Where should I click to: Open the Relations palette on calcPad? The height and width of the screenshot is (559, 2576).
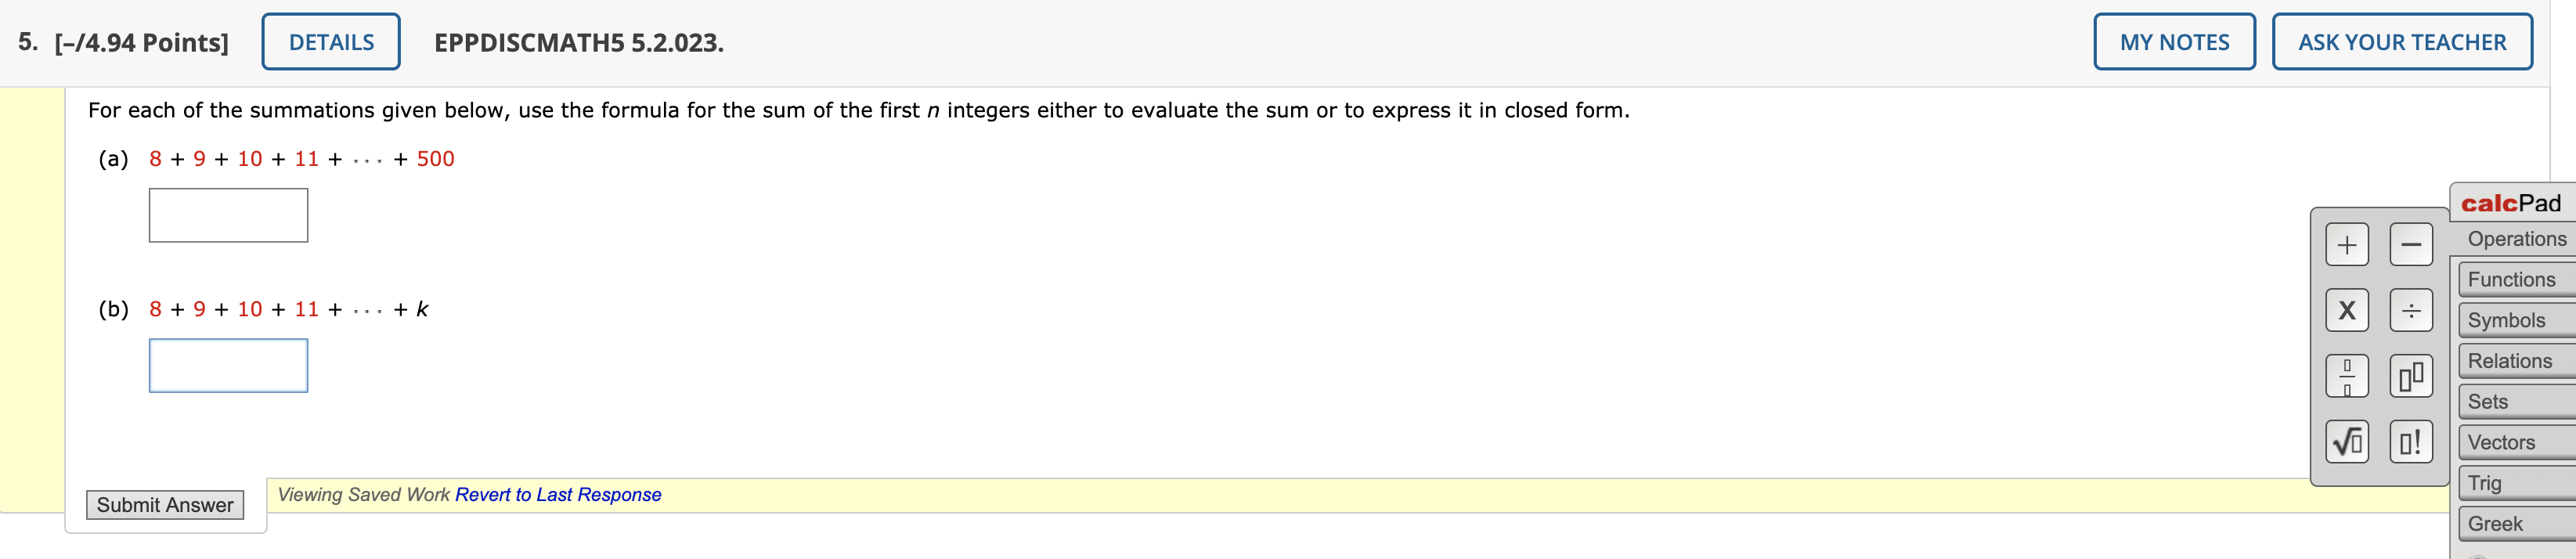tap(2512, 361)
